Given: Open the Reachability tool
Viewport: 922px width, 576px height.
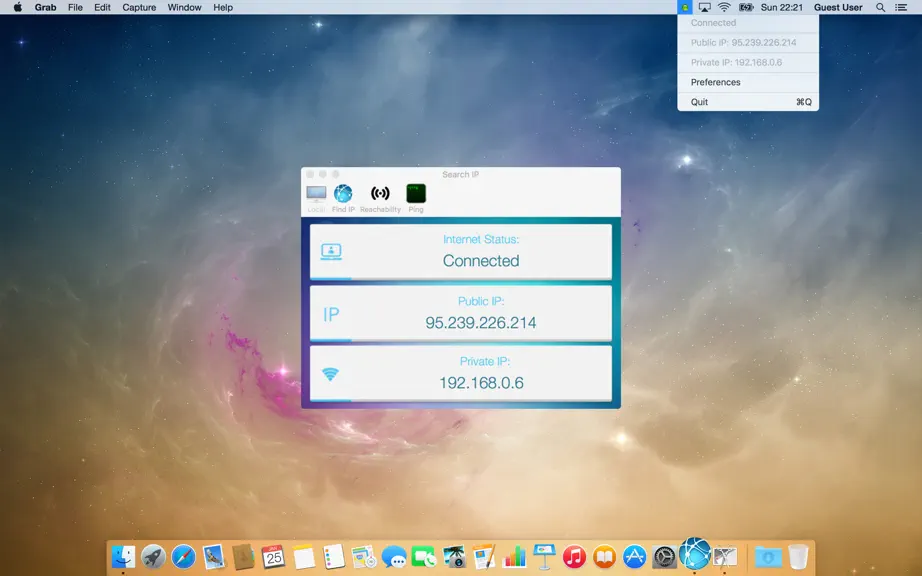Looking at the screenshot, I should [x=380, y=198].
